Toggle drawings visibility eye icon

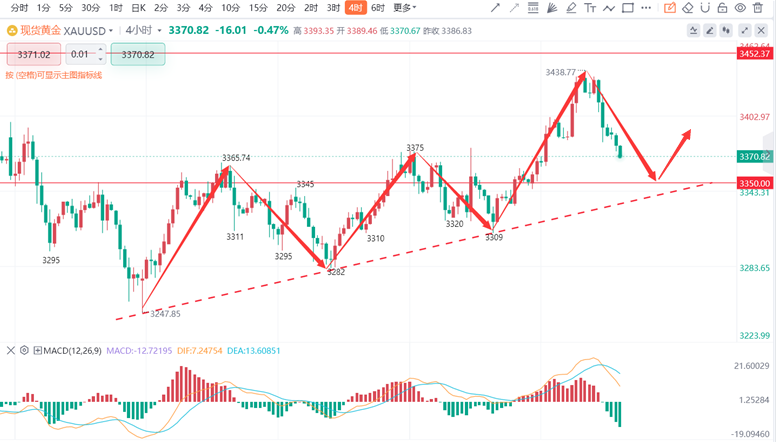click(740, 8)
